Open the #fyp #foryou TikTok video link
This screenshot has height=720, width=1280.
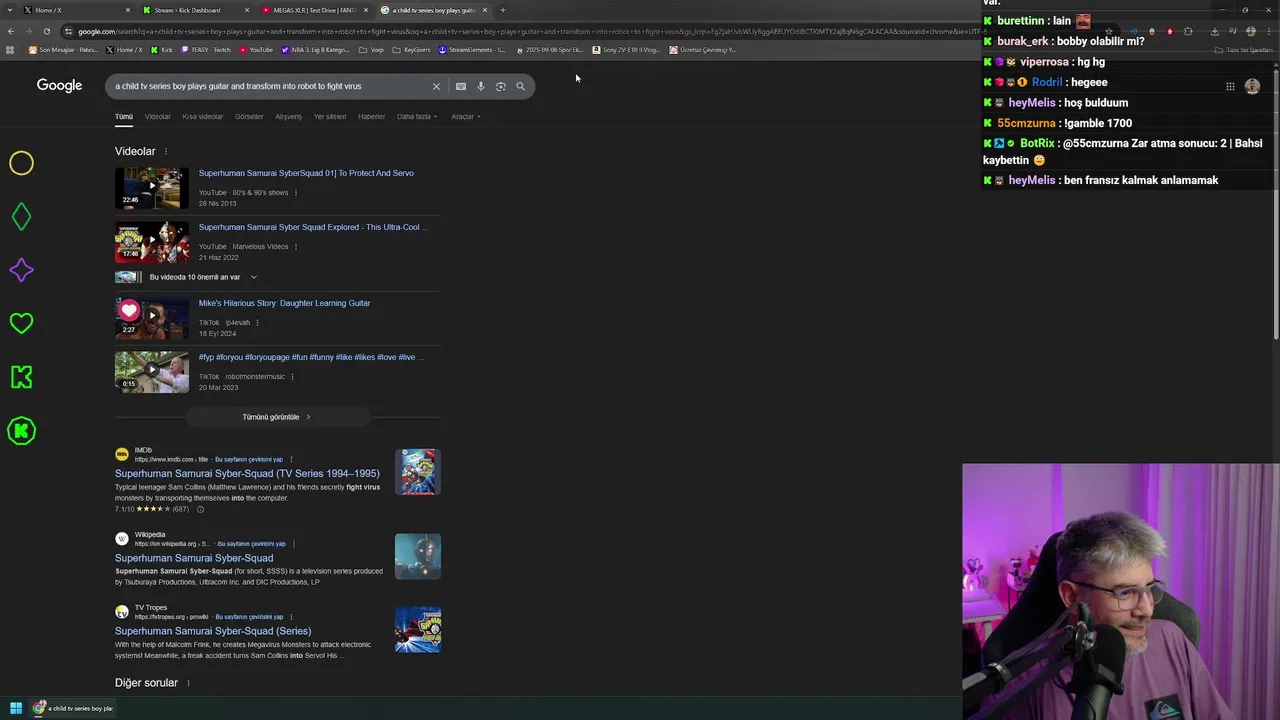(310, 357)
